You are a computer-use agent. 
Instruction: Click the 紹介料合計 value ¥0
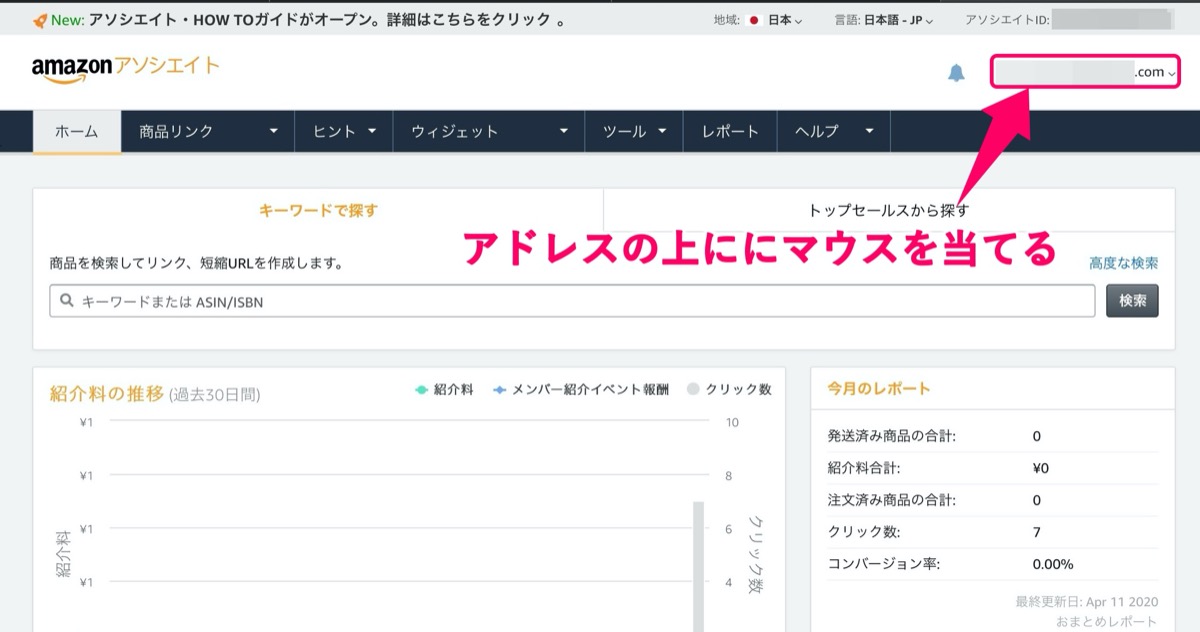click(1040, 468)
